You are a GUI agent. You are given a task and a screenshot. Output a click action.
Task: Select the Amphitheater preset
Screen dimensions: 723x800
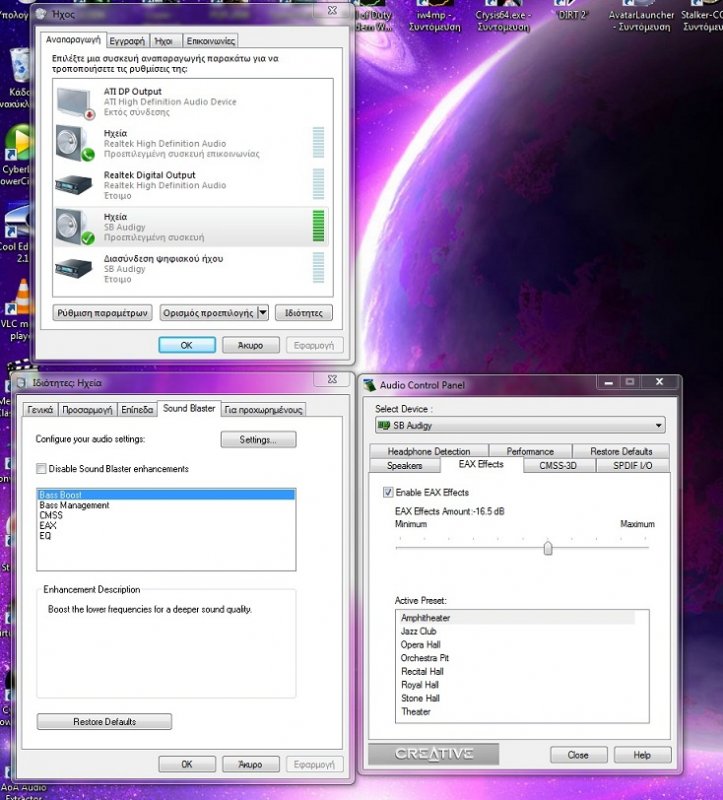click(x=516, y=618)
